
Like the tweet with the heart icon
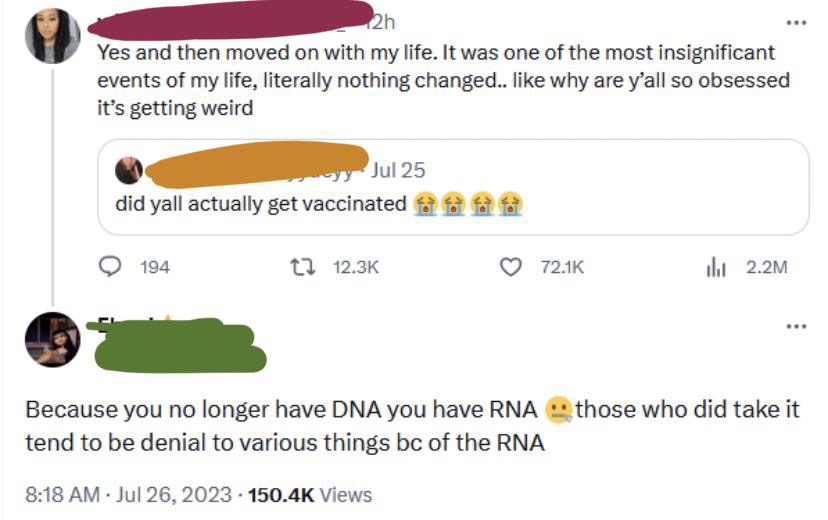coord(511,267)
